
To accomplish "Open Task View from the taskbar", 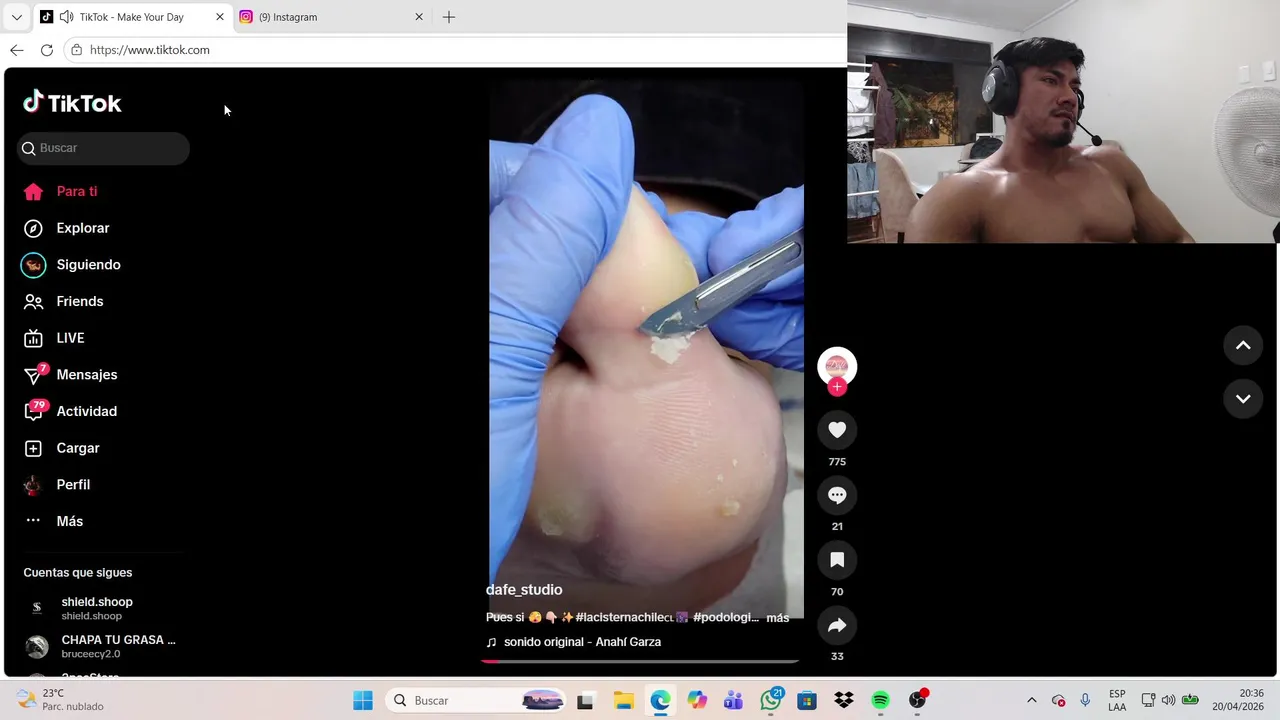I will 585,701.
